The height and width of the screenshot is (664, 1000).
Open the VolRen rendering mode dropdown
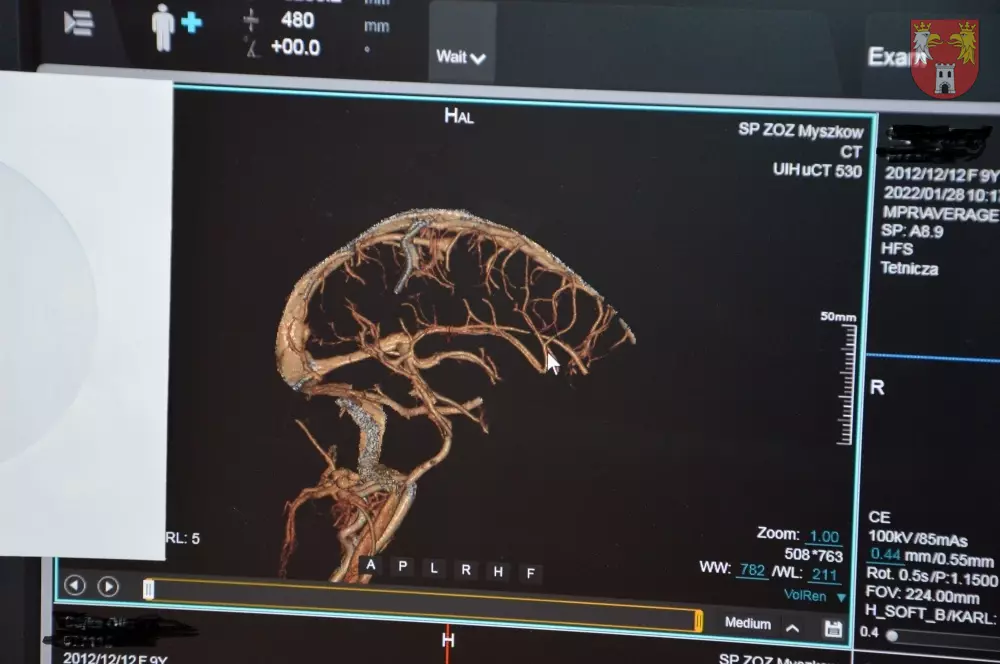pyautogui.click(x=813, y=596)
